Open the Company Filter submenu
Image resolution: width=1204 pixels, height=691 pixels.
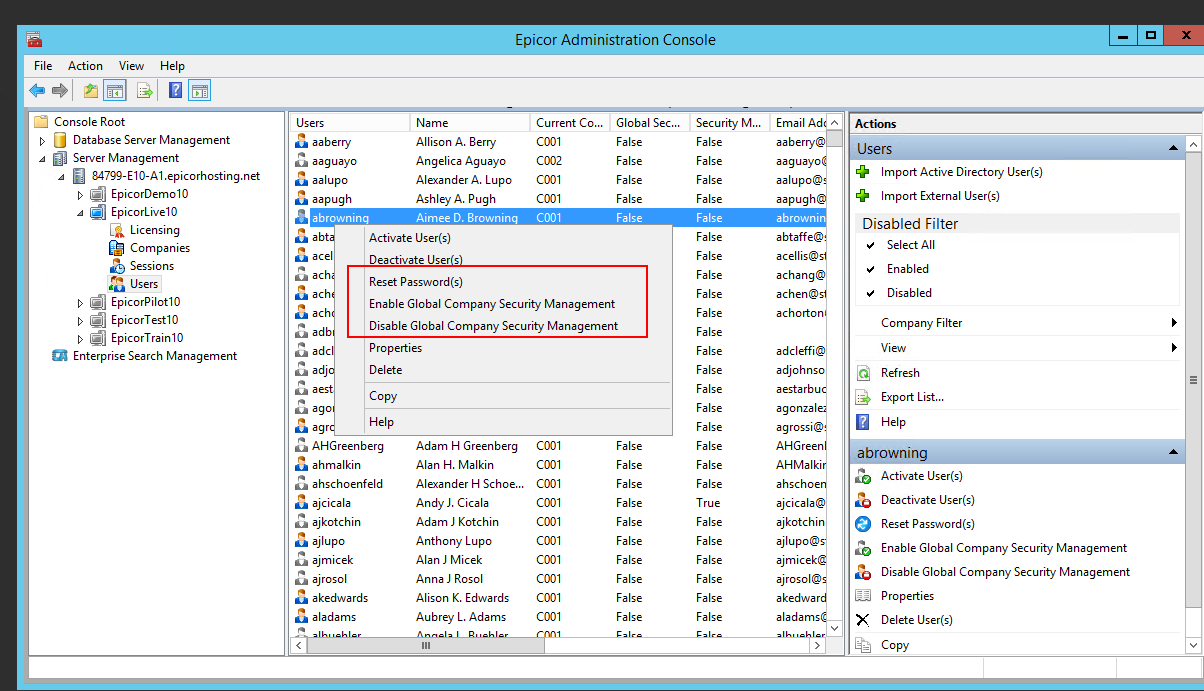pos(1017,323)
